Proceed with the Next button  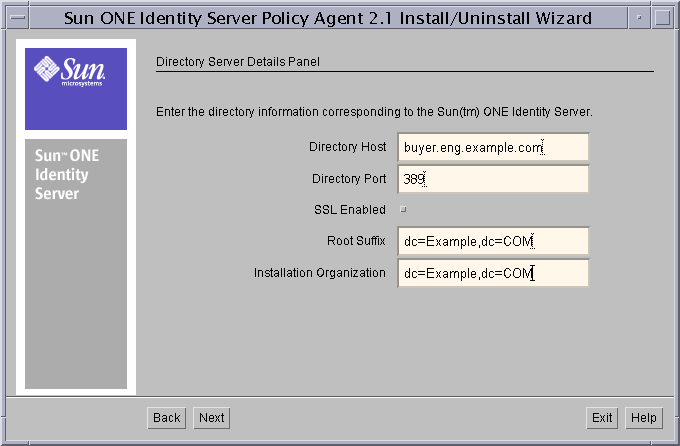click(212, 418)
